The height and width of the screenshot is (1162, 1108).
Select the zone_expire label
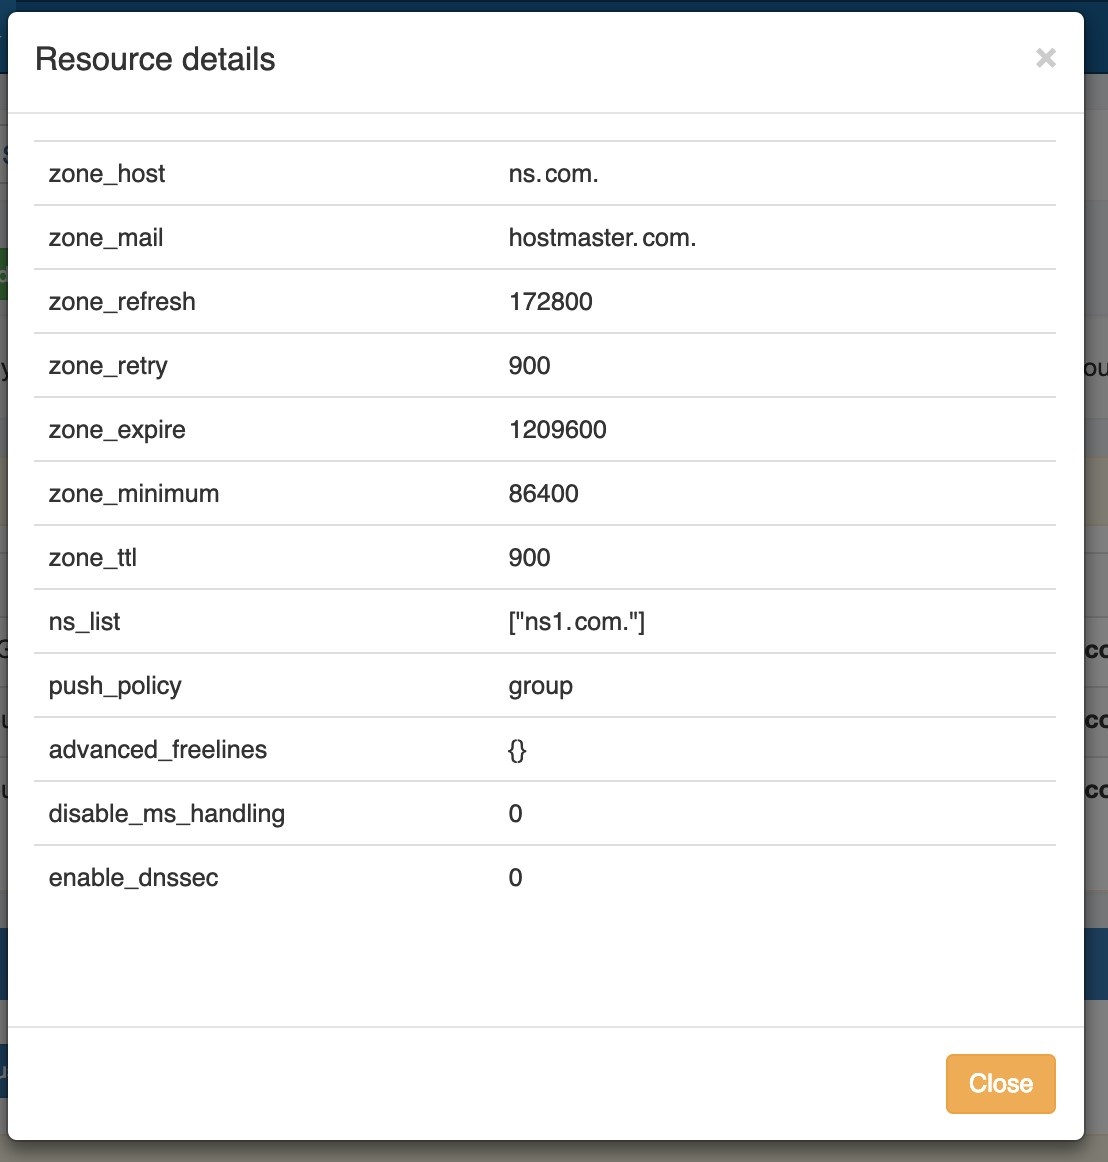point(117,430)
